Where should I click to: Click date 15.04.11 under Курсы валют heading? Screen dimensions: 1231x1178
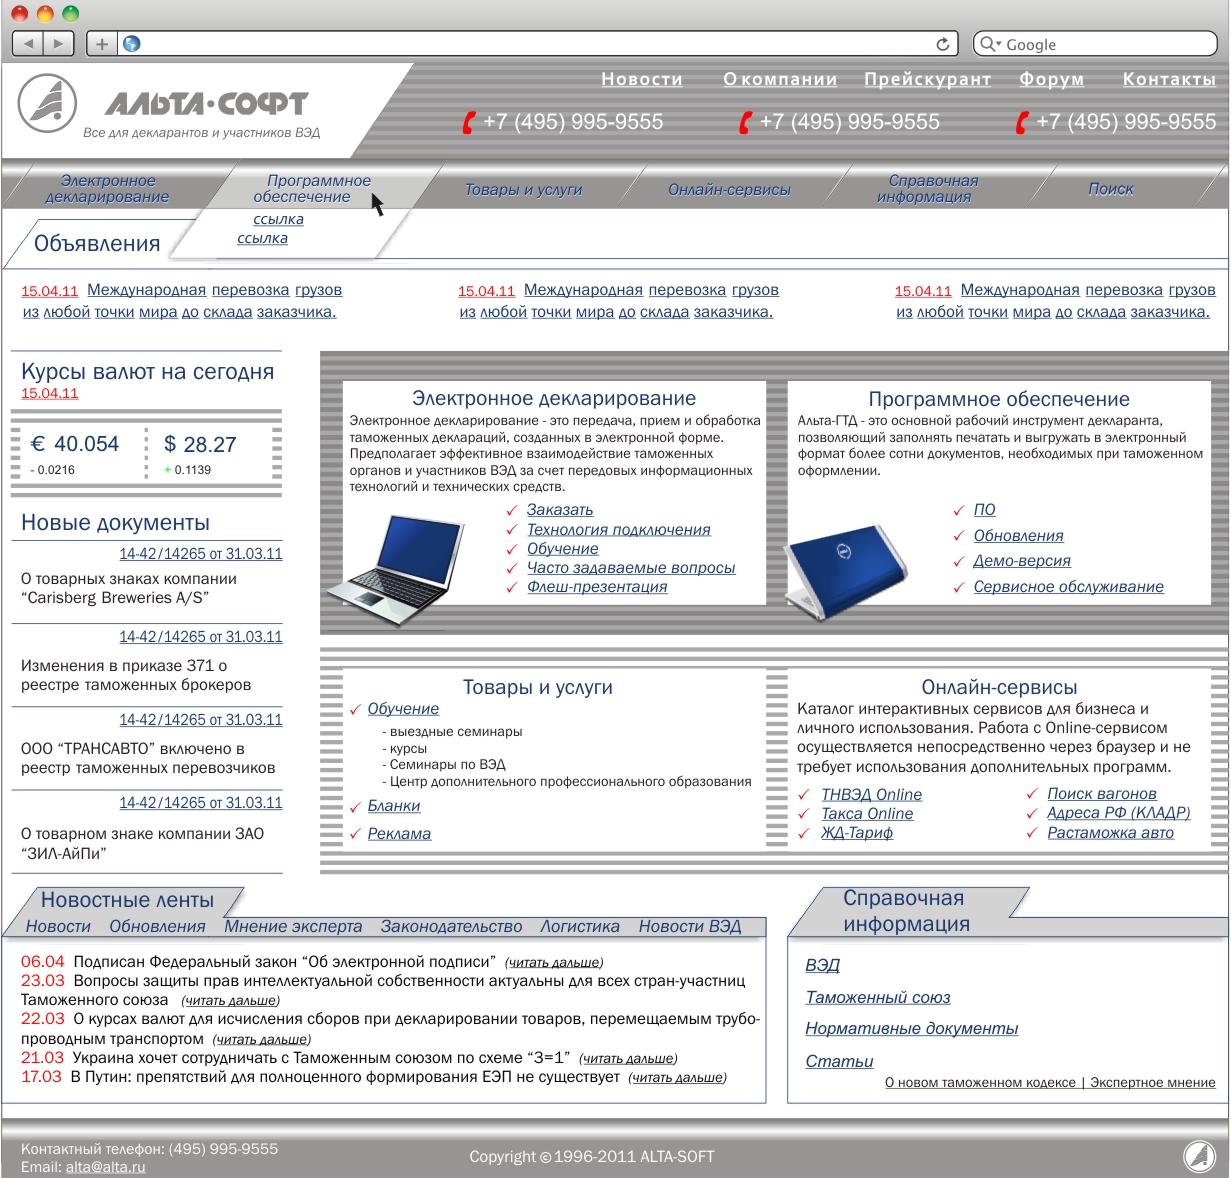(49, 393)
